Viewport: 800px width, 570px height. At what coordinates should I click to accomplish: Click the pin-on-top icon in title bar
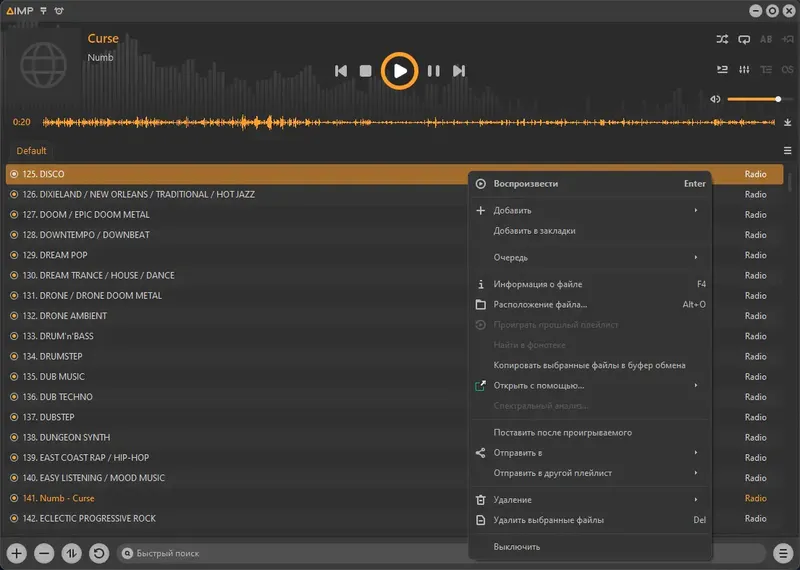pyautogui.click(x=43, y=11)
